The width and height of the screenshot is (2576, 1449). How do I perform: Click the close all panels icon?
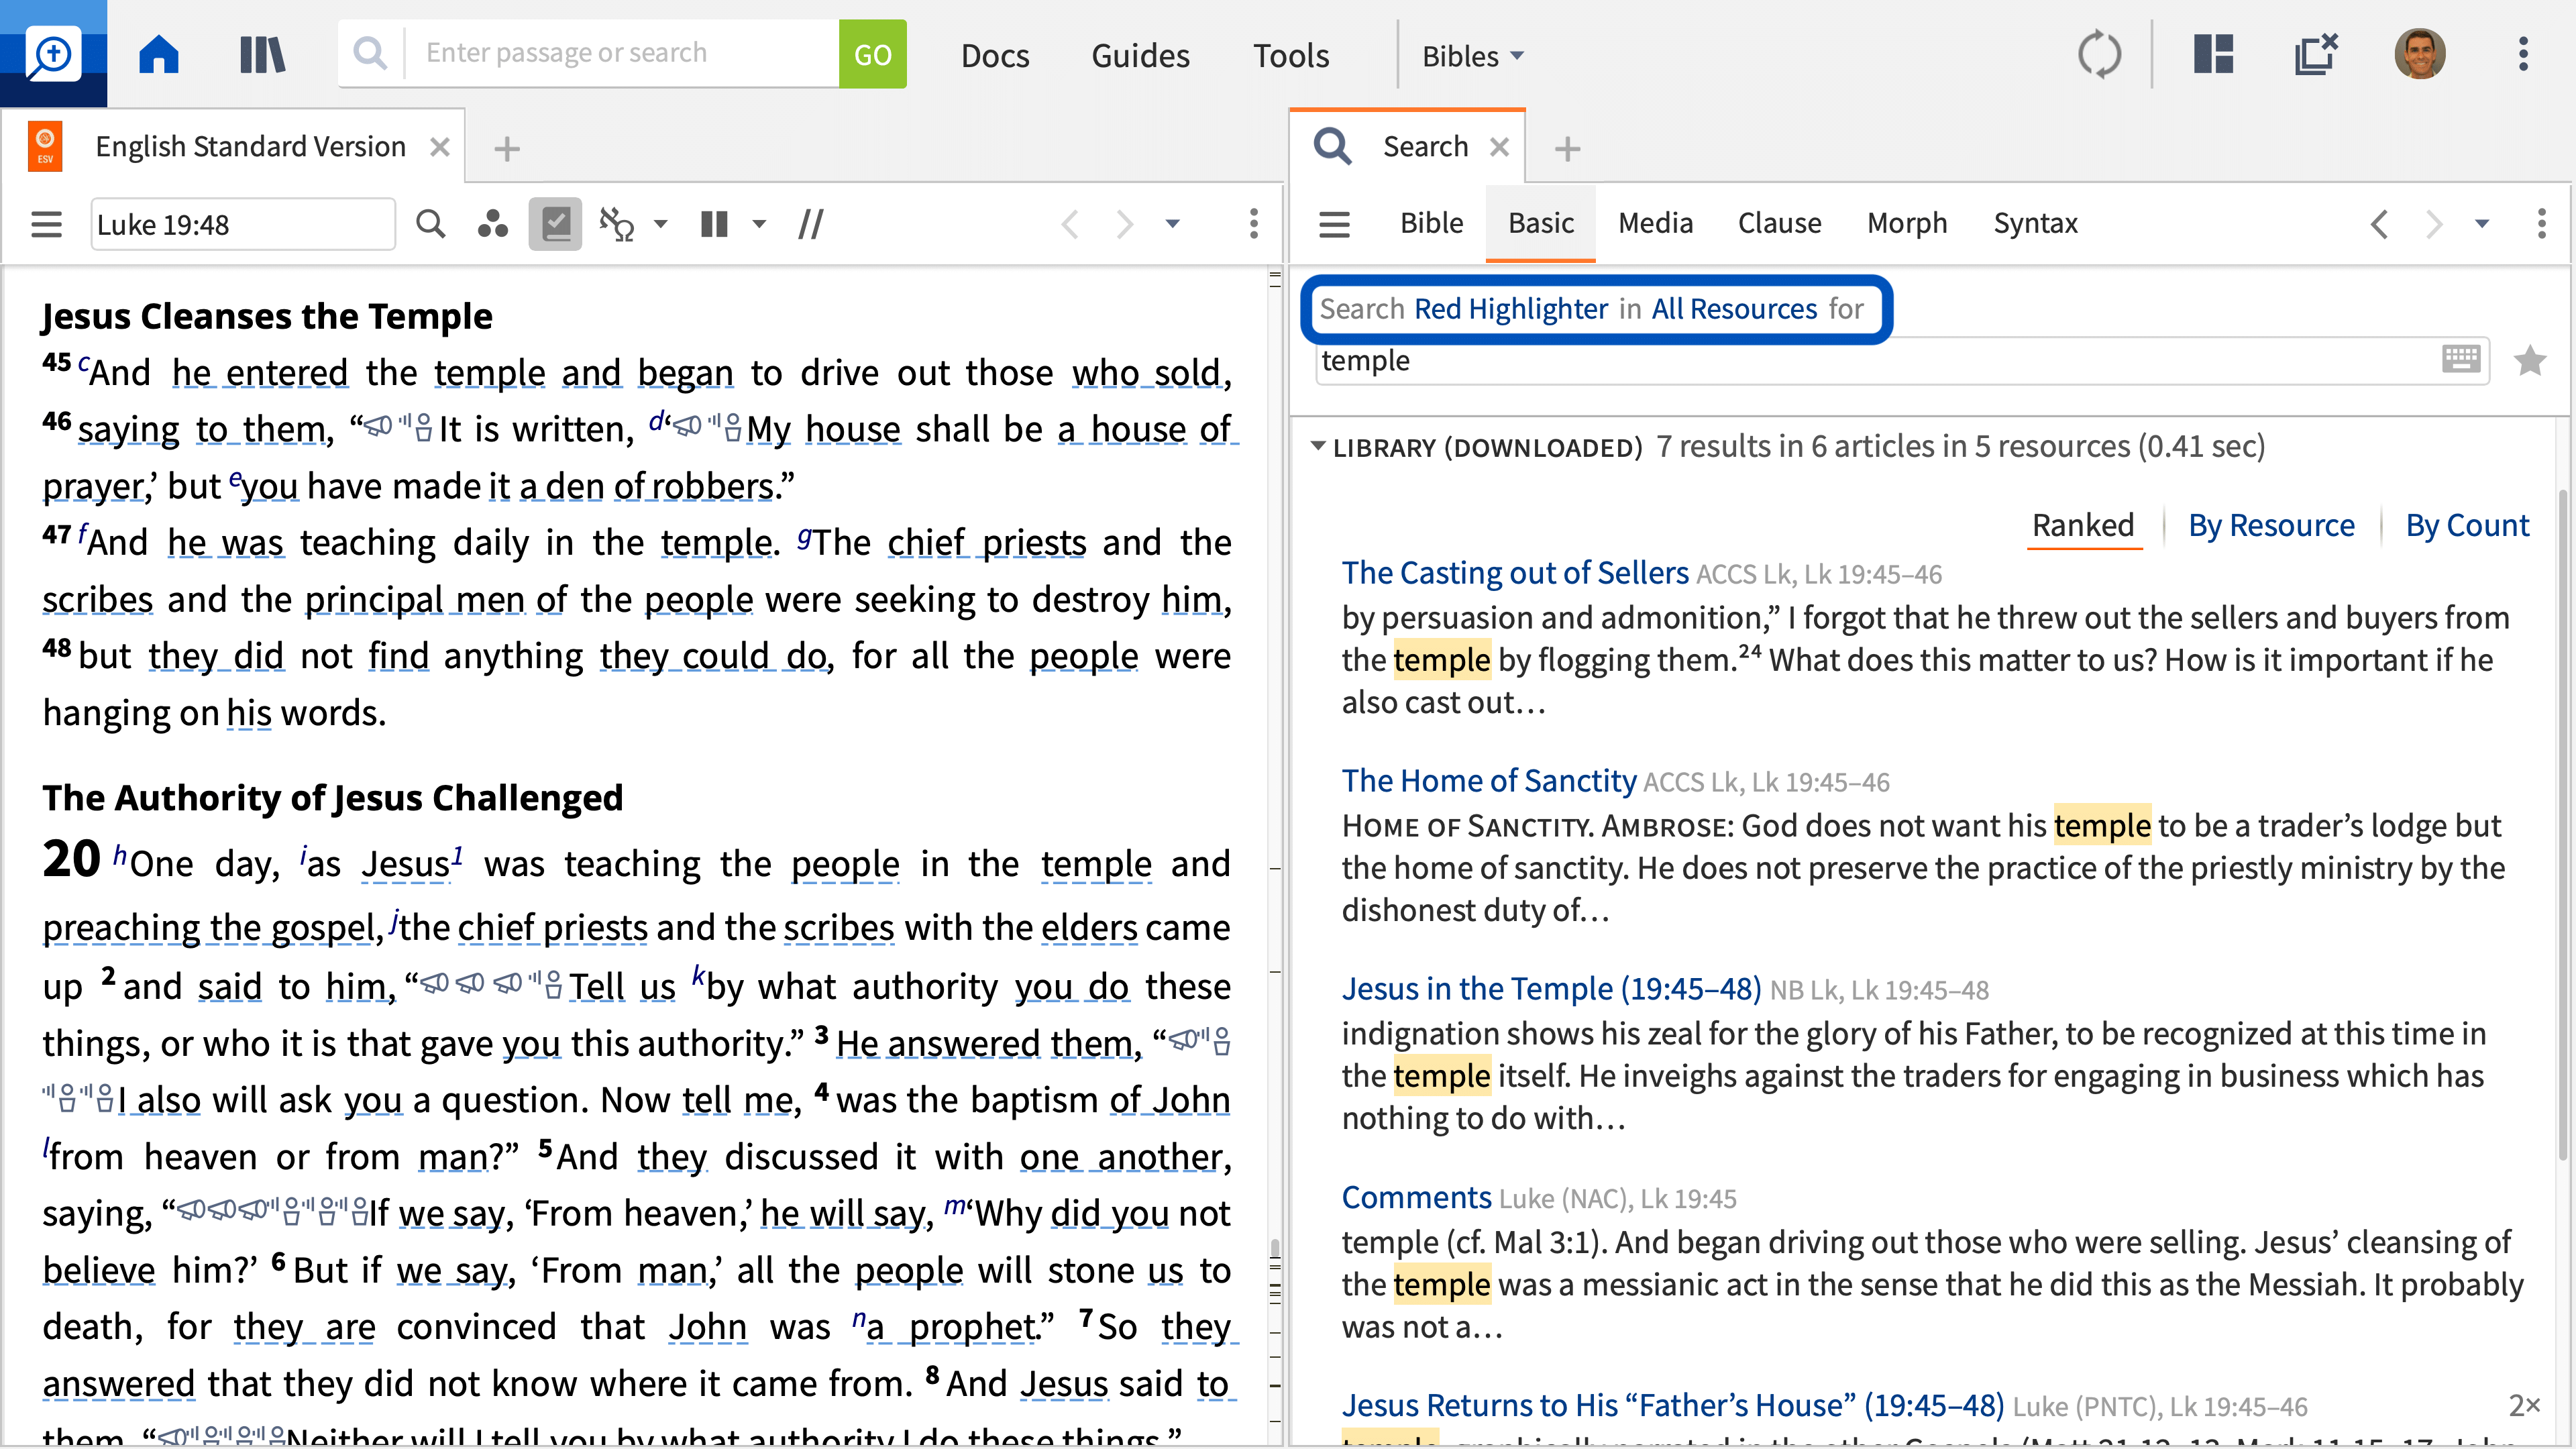point(2316,54)
